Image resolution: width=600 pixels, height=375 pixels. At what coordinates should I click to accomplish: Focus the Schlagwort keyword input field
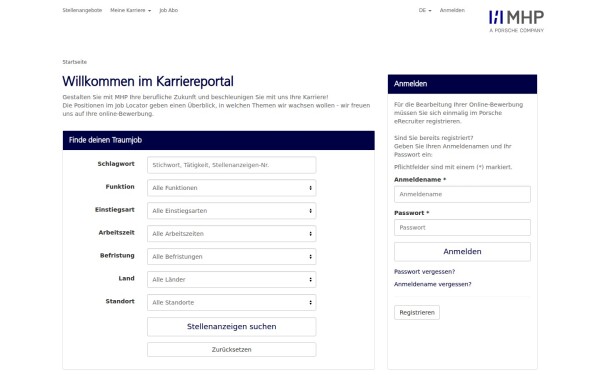[232, 165]
